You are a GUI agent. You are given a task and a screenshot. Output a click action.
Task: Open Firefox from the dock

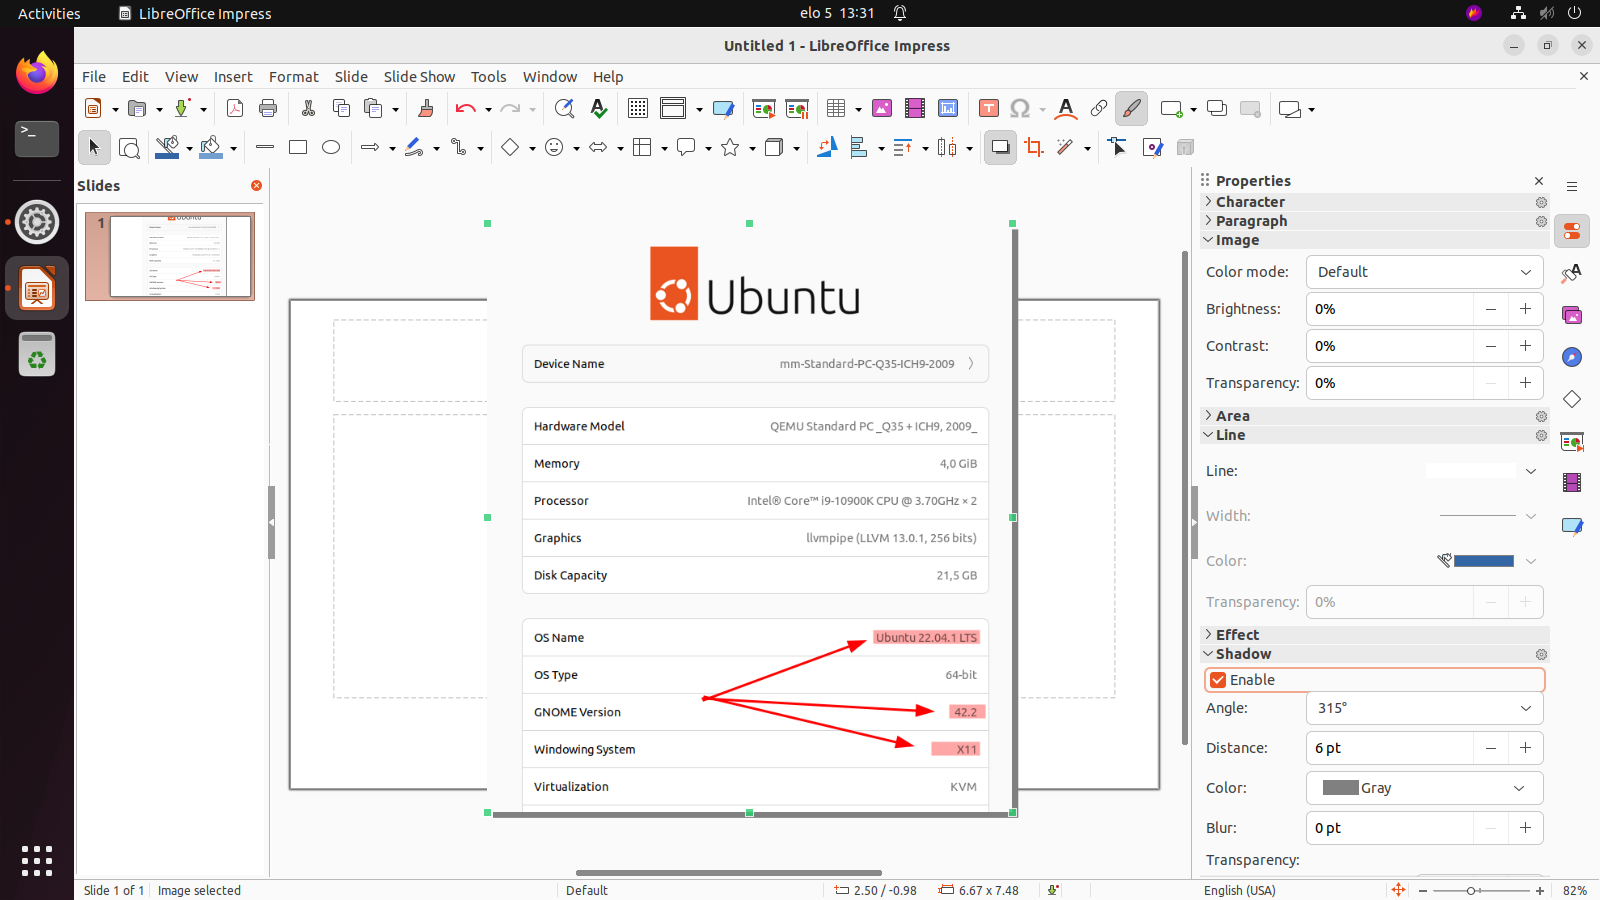click(x=37, y=73)
